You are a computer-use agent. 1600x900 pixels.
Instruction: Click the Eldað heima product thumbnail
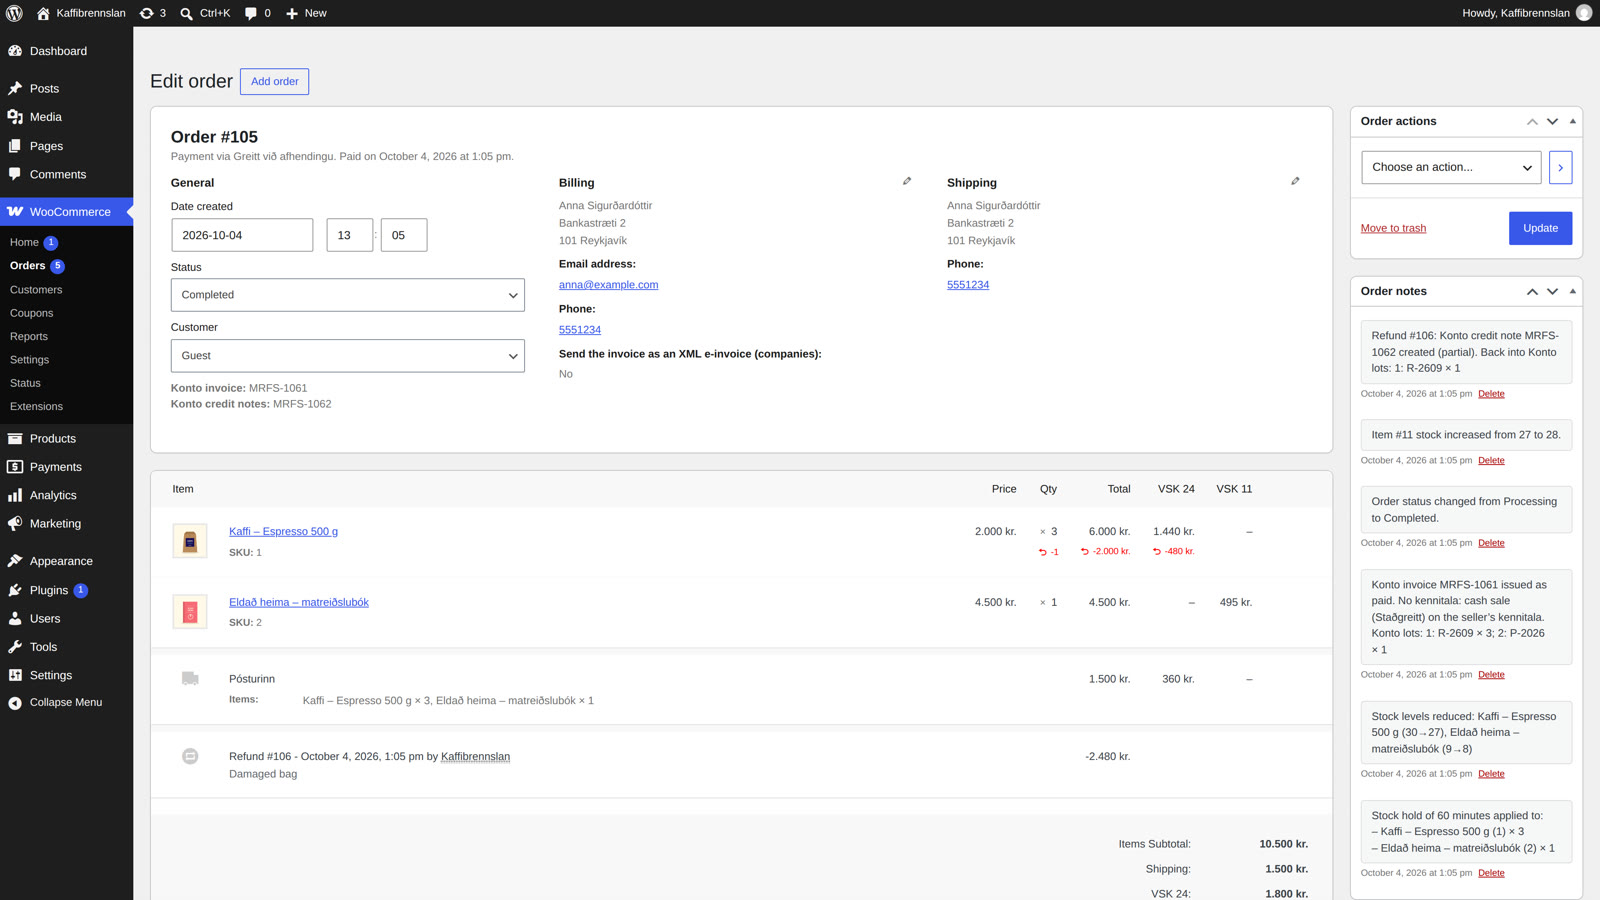pyautogui.click(x=190, y=611)
